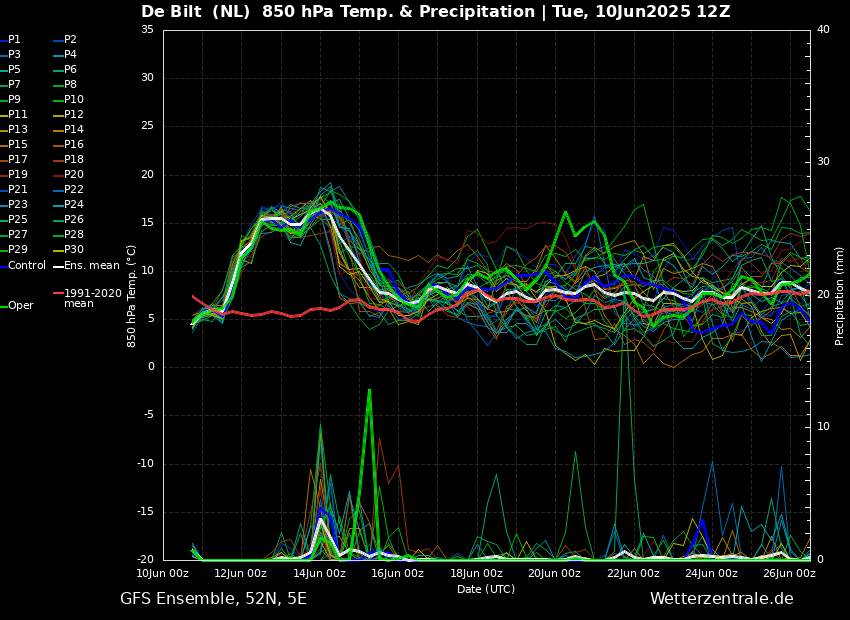
Task: Select the 26Jun 00z date tick label
Action: click(x=789, y=574)
